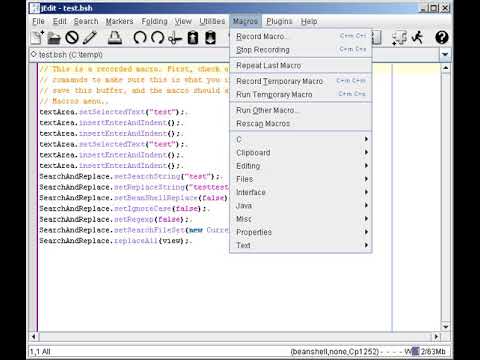Click the Close Buffer circle-slash icon
The height and width of the screenshot is (360, 480).
pos(72,38)
